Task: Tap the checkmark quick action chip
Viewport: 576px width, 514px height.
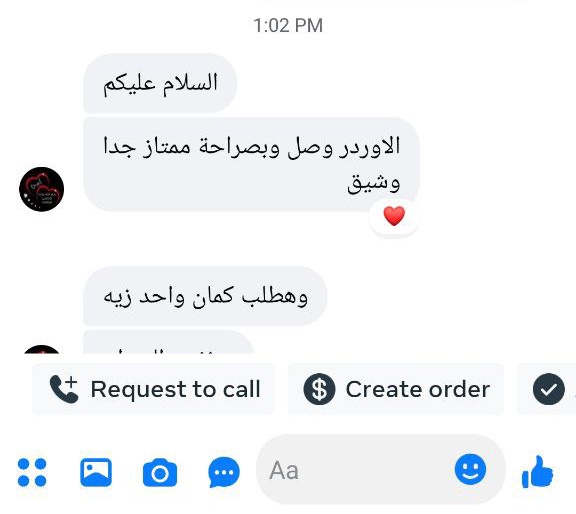Action: (x=547, y=389)
